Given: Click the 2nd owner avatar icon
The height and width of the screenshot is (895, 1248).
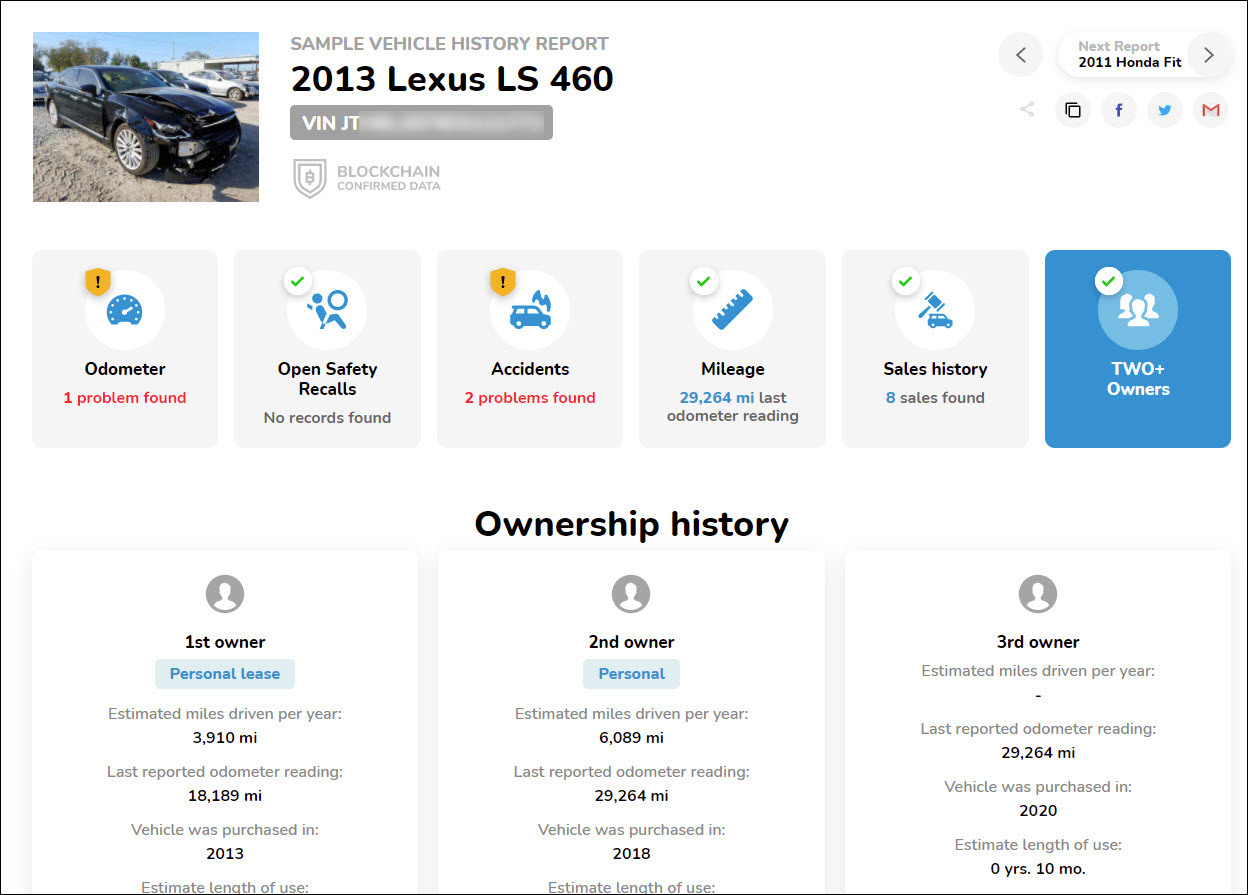Looking at the screenshot, I should 631,594.
